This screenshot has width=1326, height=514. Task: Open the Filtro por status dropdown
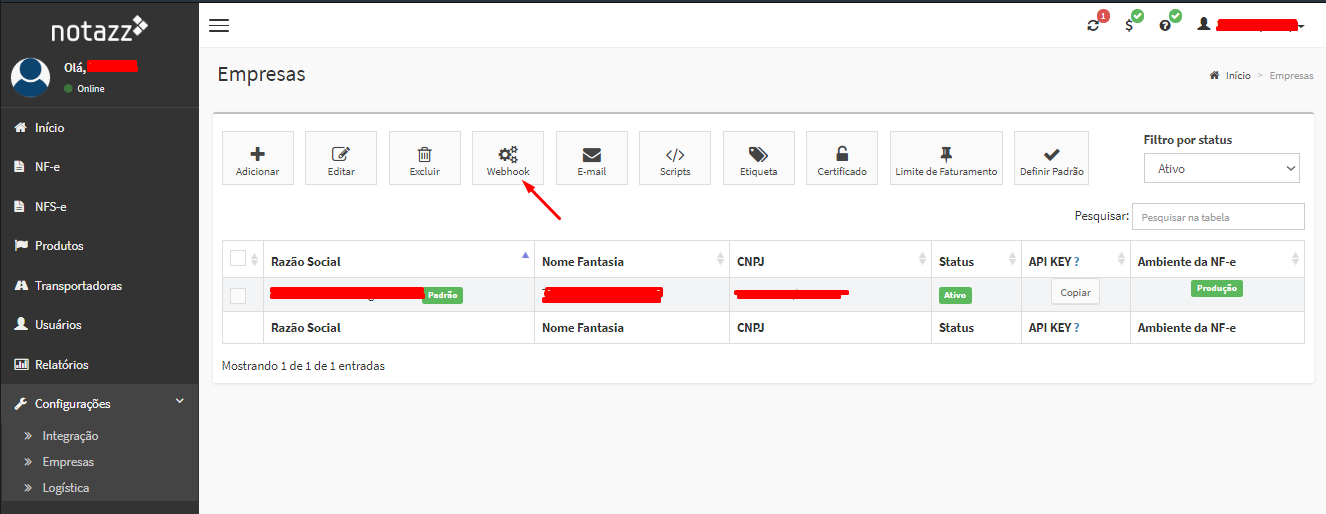[x=1222, y=169]
